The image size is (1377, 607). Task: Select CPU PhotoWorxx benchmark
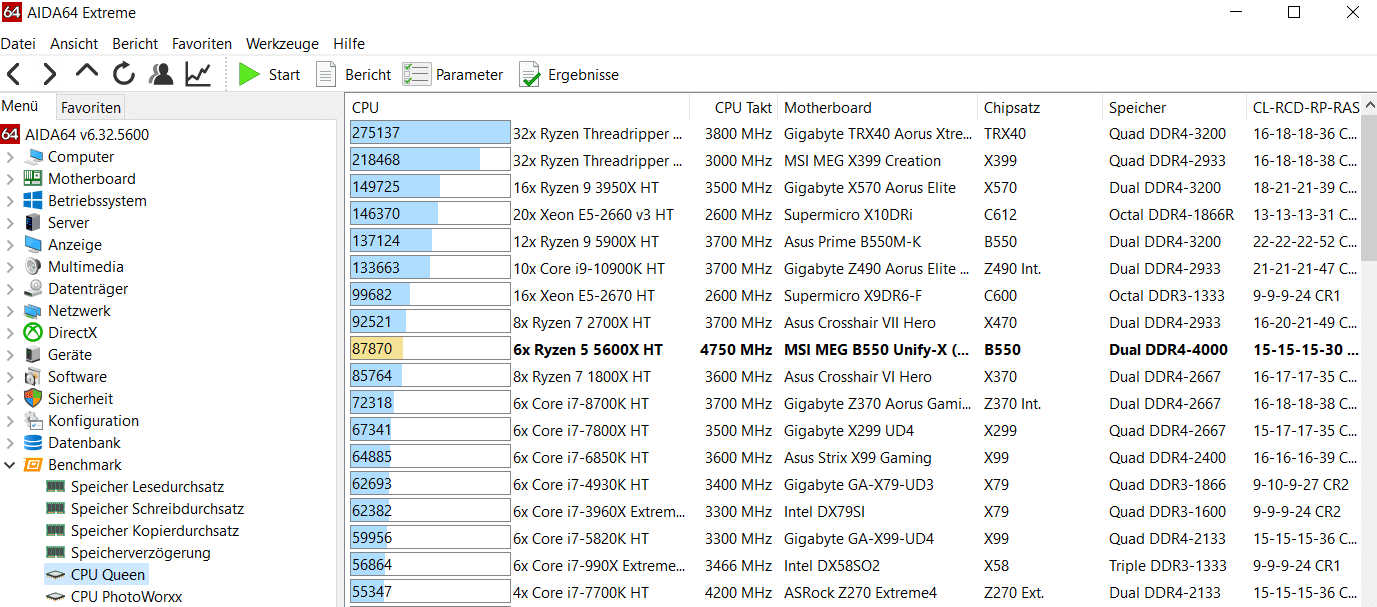126,597
